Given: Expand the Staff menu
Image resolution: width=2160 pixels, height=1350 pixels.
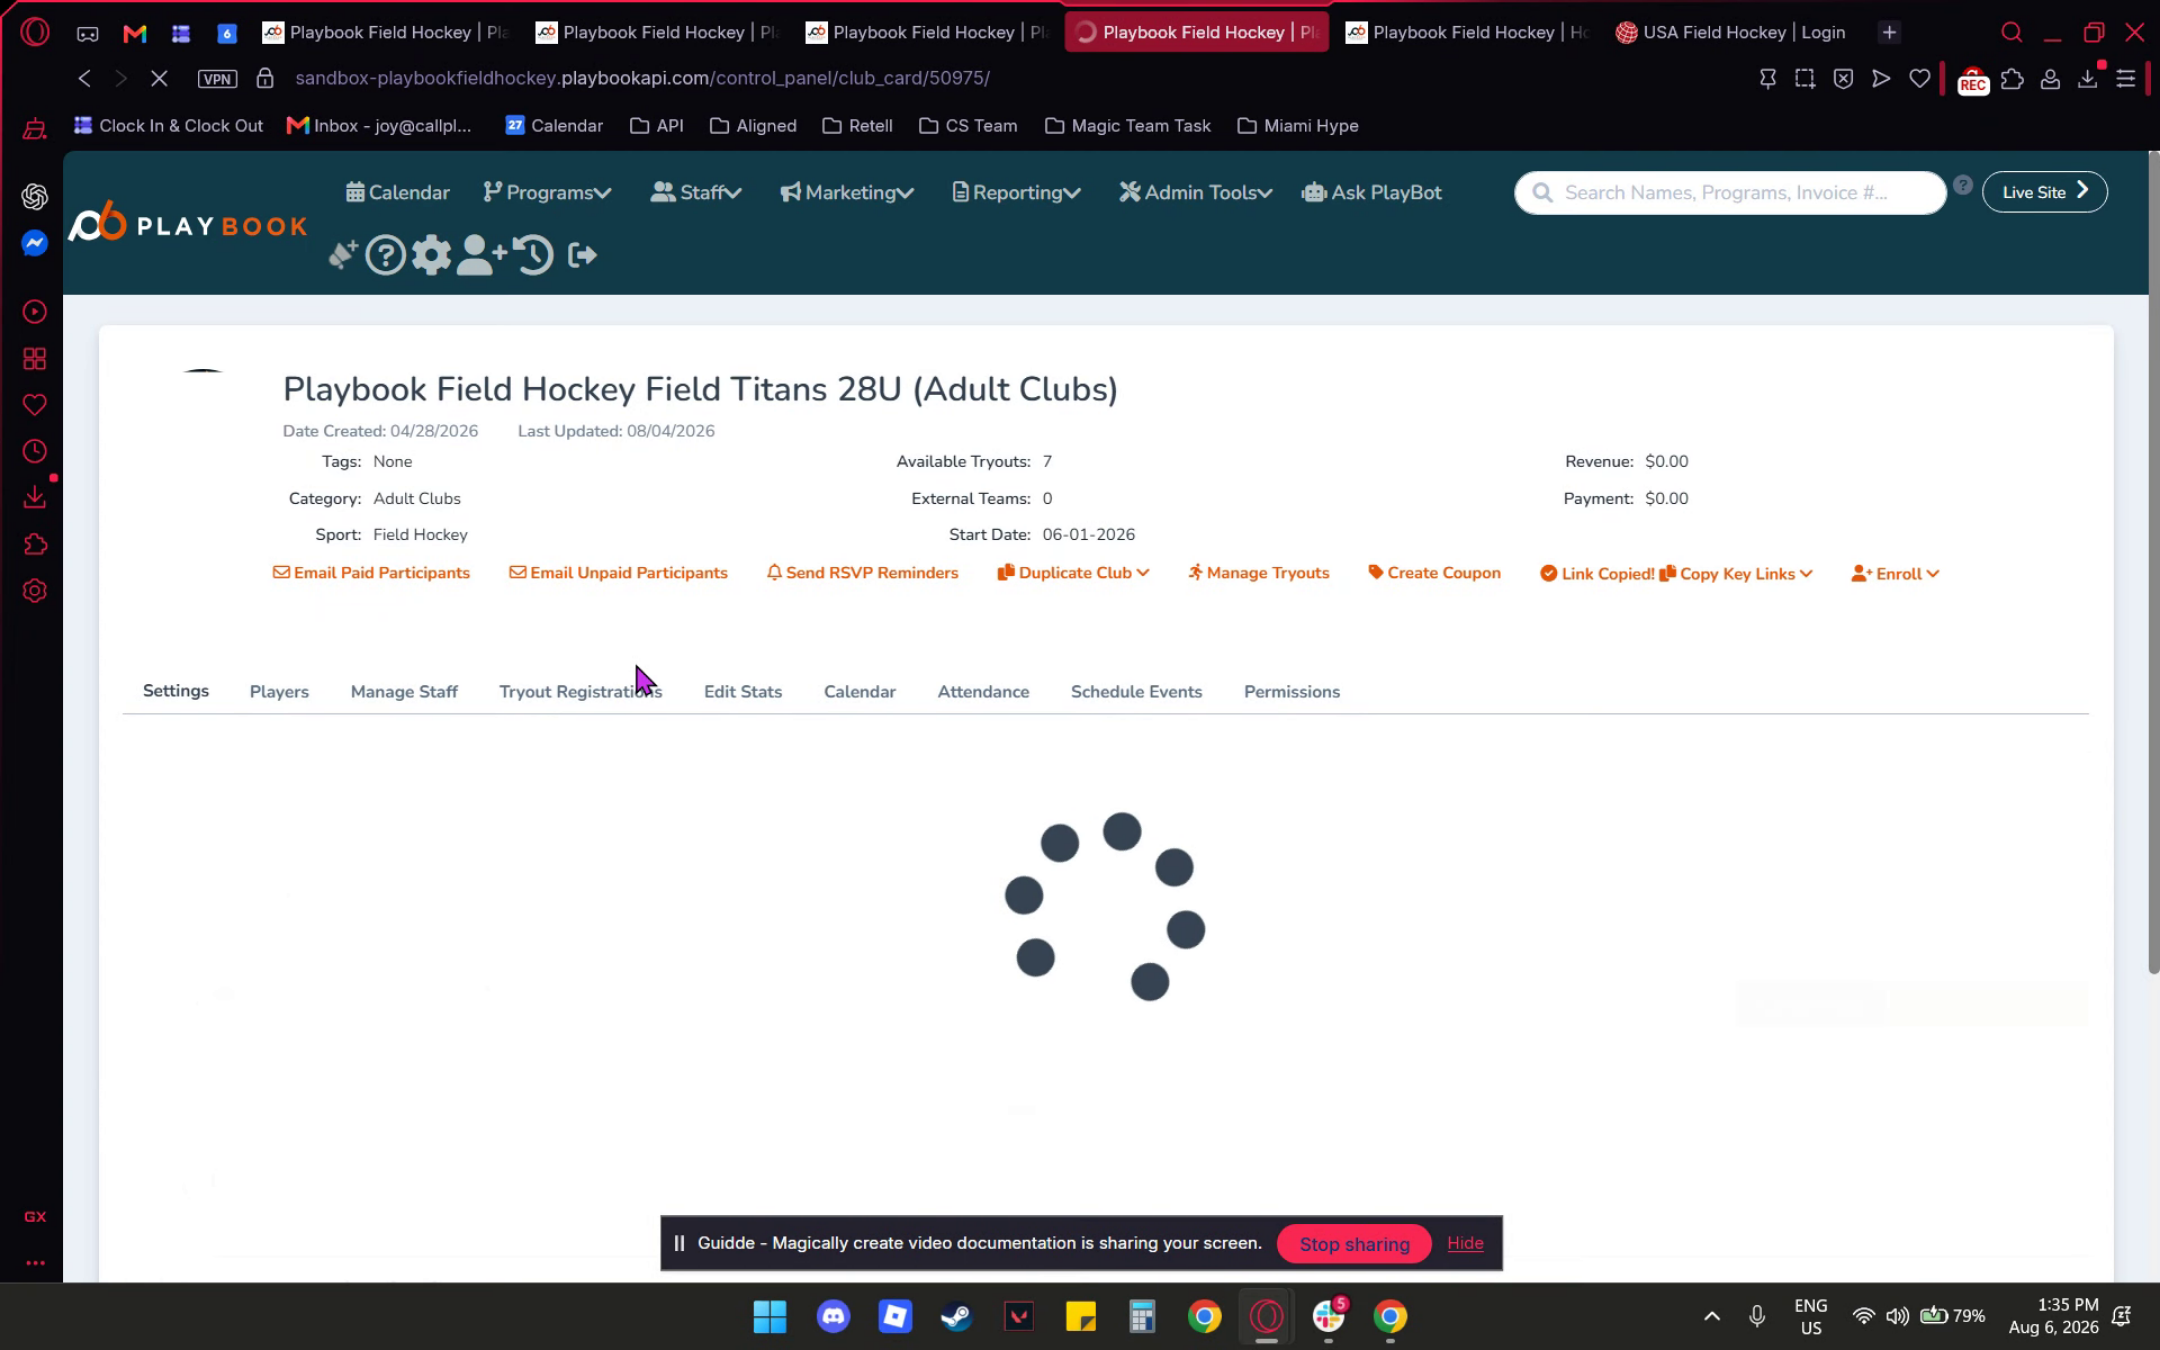Looking at the screenshot, I should 696,192.
